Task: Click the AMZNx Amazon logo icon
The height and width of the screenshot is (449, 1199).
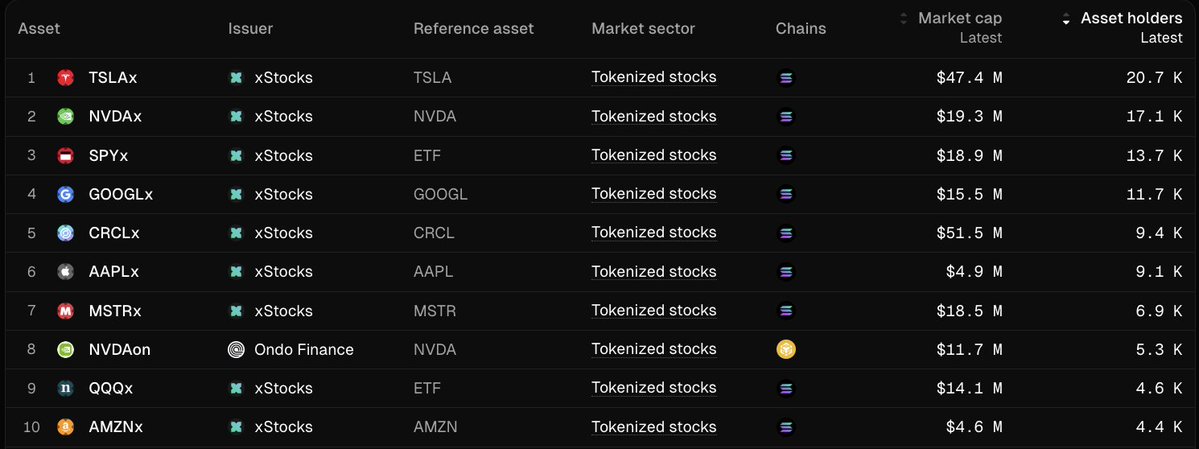Action: point(66,427)
